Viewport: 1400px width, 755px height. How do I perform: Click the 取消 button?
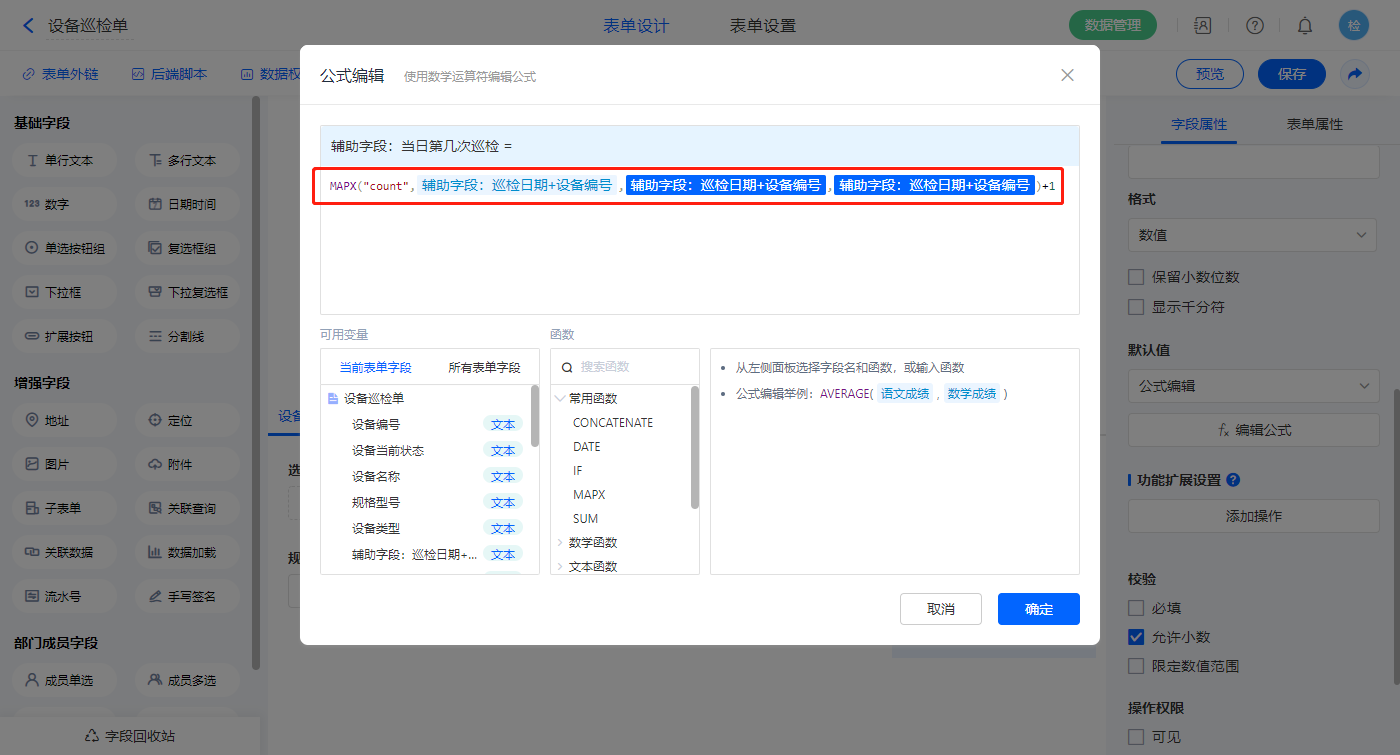tap(940, 609)
